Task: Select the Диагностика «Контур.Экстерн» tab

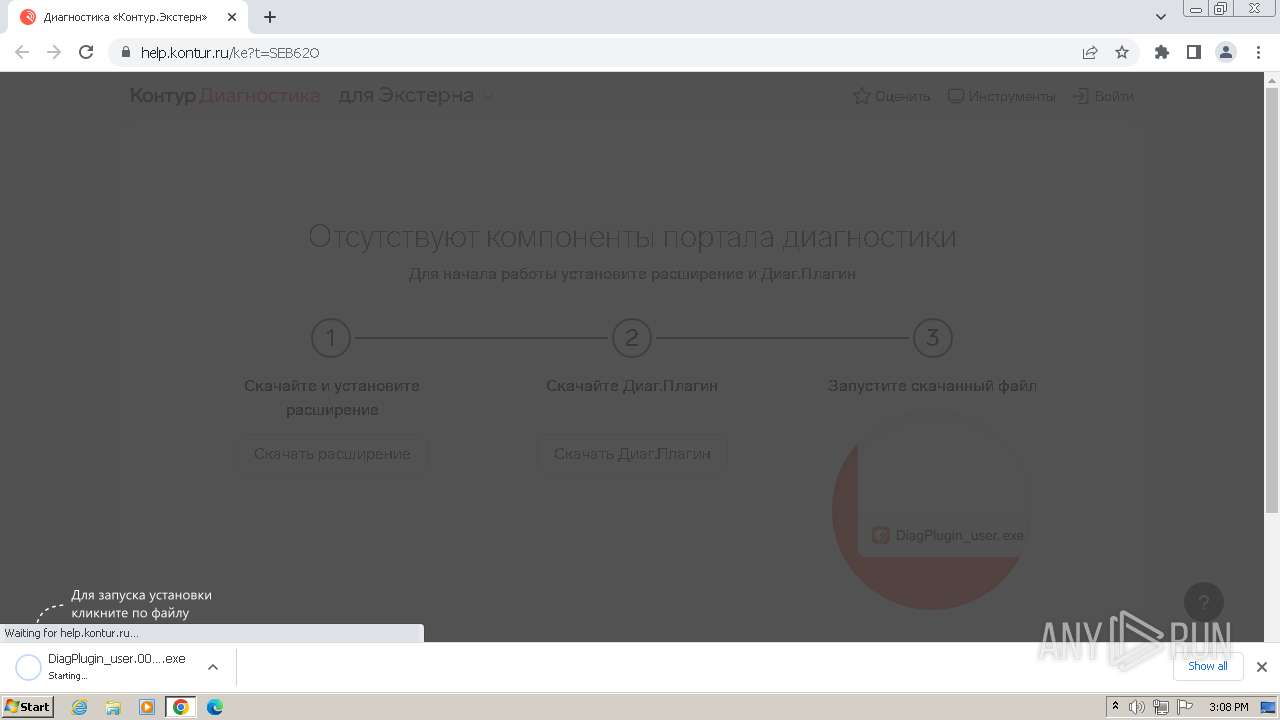Action: pos(130,17)
